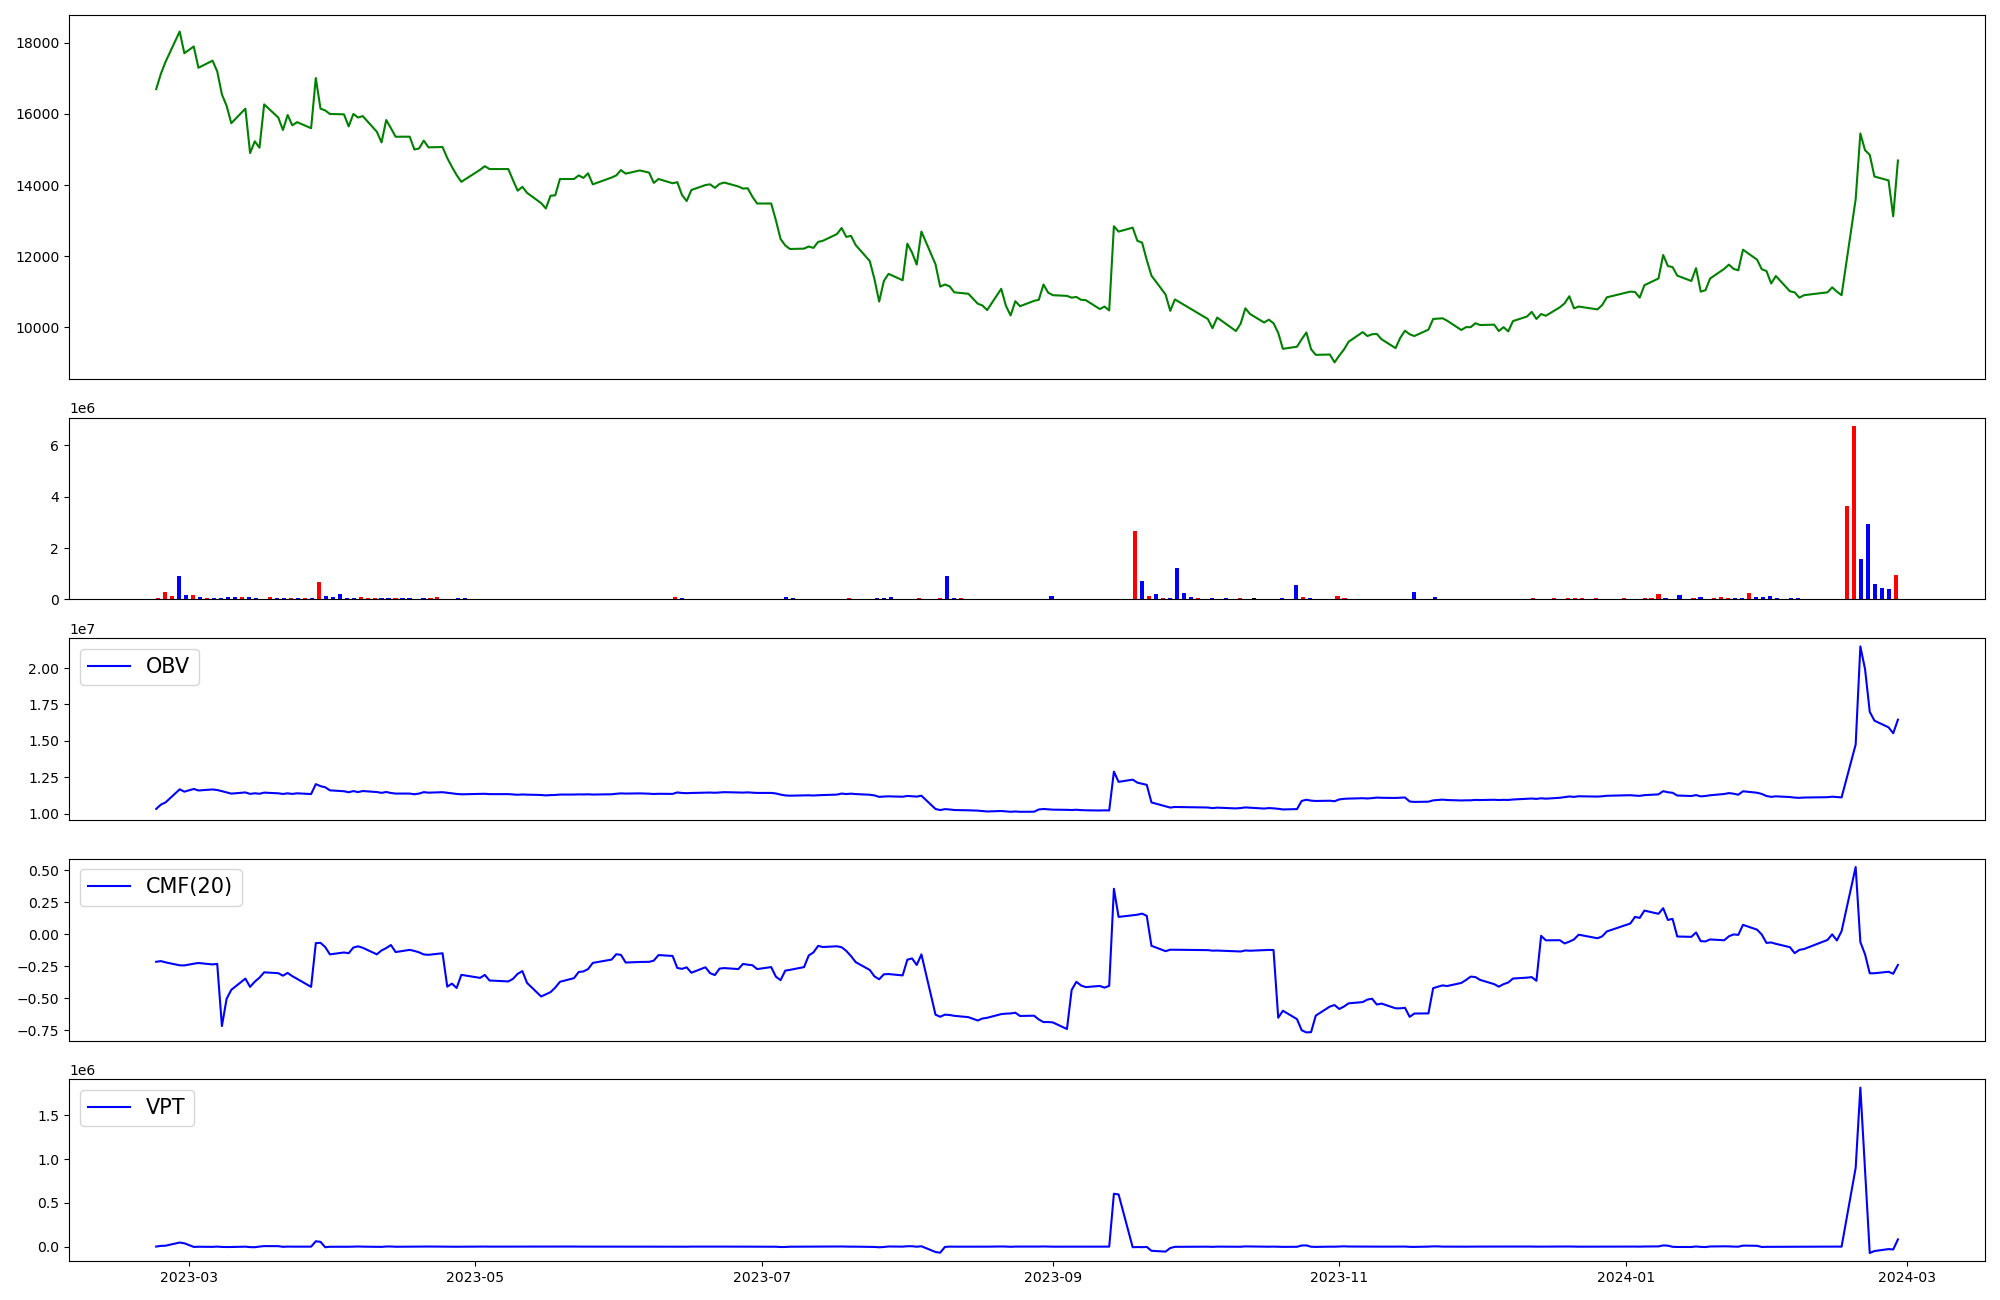Viewport: 2000px width, 1300px height.
Task: Click the VPT line's highest peak
Action: pyautogui.click(x=1860, y=1088)
